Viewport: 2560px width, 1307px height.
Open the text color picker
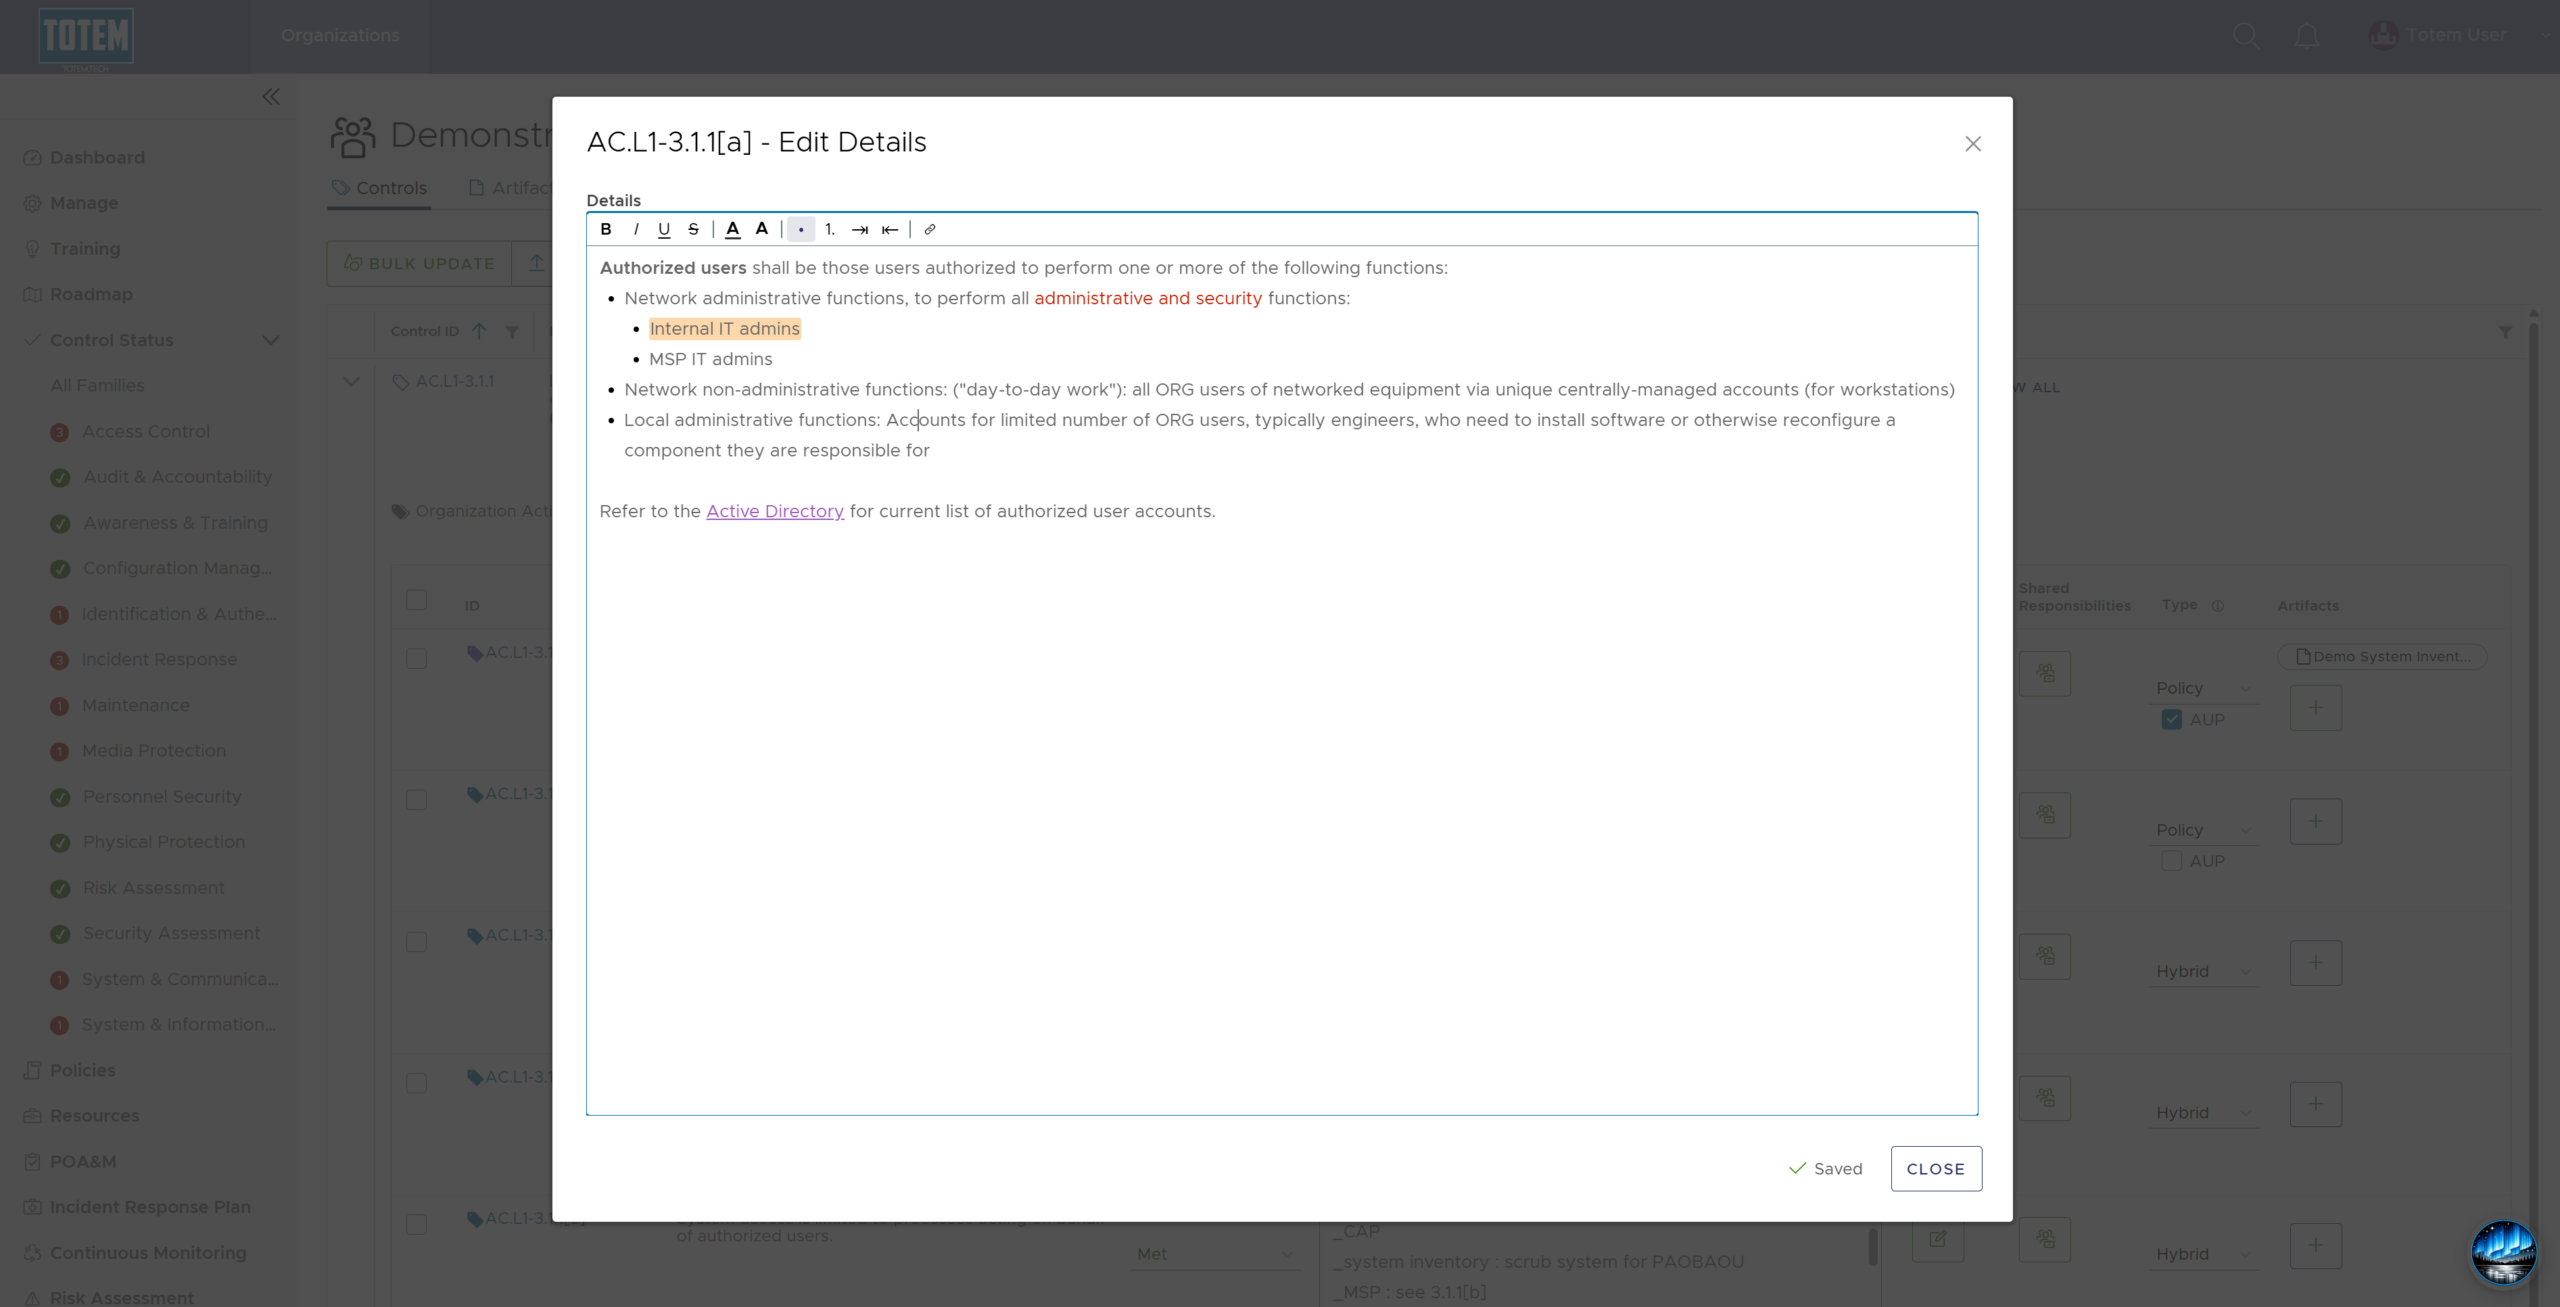733,229
